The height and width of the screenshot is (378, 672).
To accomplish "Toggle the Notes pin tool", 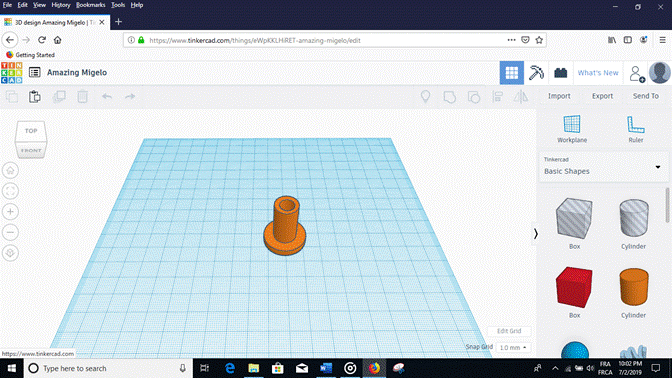I will click(x=425, y=97).
